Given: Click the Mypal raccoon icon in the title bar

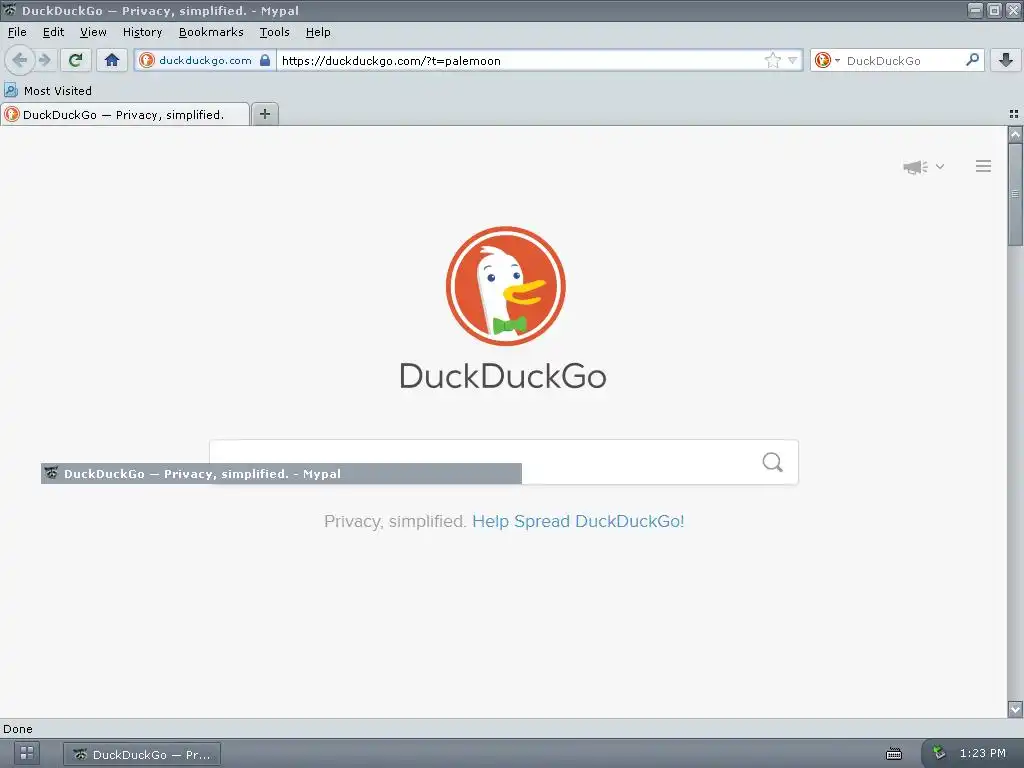Looking at the screenshot, I should click(x=10, y=10).
